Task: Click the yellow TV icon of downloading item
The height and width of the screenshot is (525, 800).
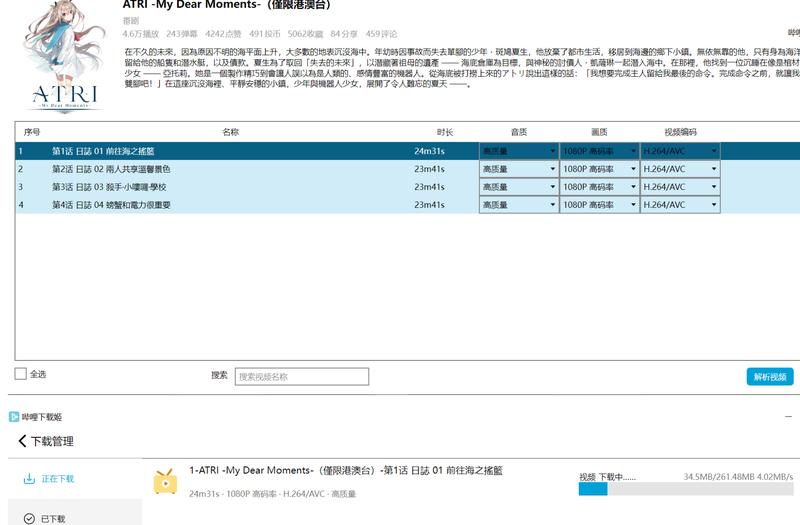Action: click(165, 482)
